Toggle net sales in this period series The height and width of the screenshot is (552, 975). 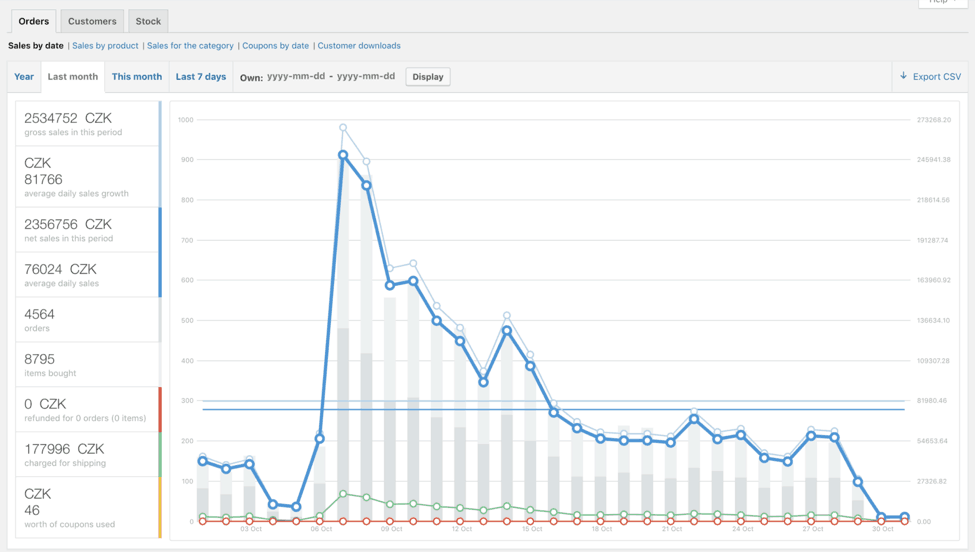coord(87,230)
